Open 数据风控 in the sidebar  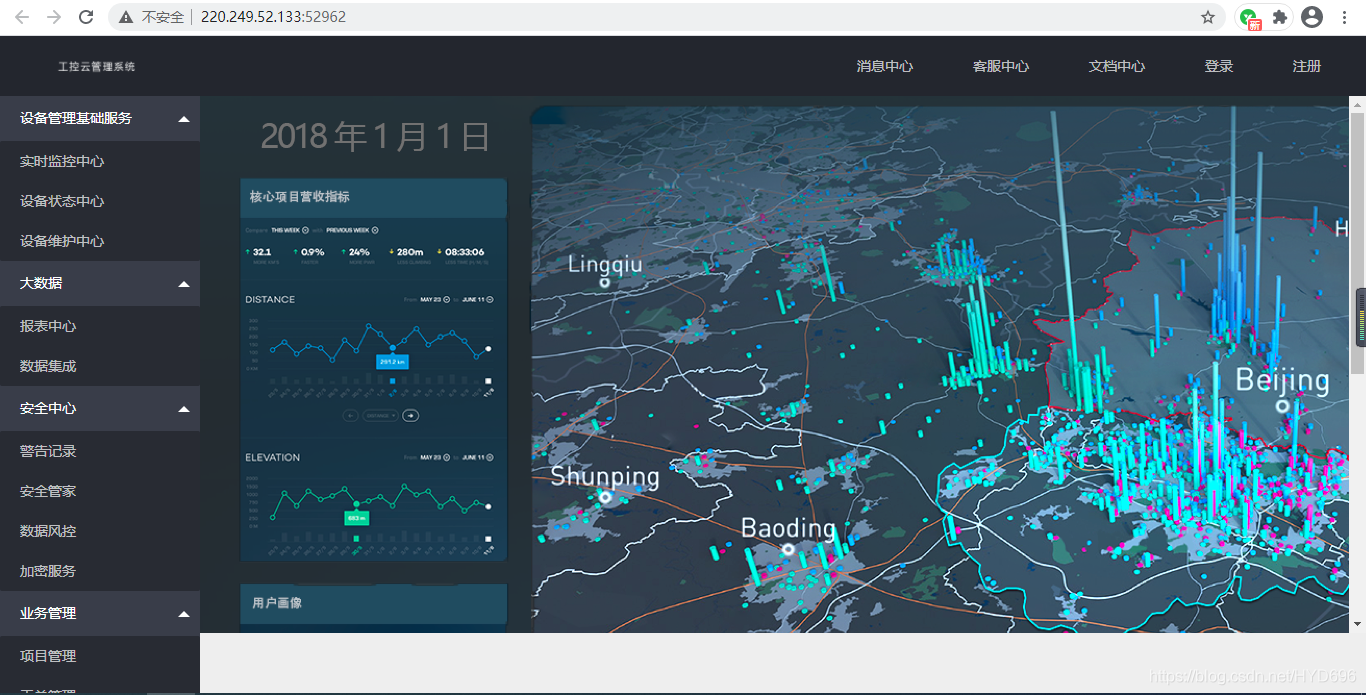[x=48, y=531]
